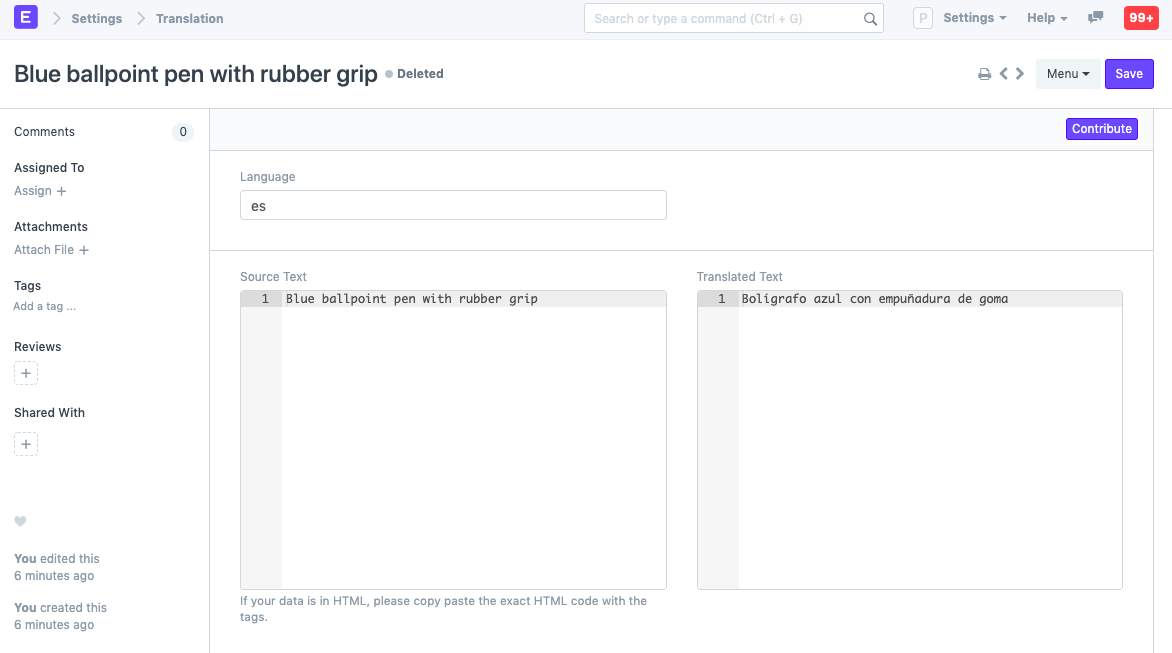Go to next record arrow
This screenshot has width=1172, height=653.
click(x=1020, y=74)
